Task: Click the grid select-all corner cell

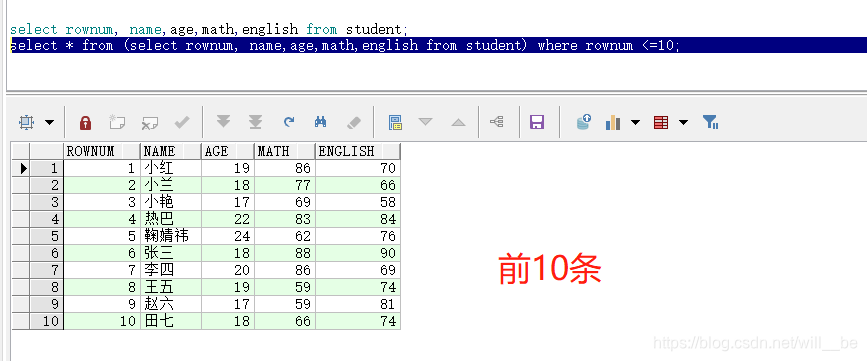Action: [x=21, y=151]
